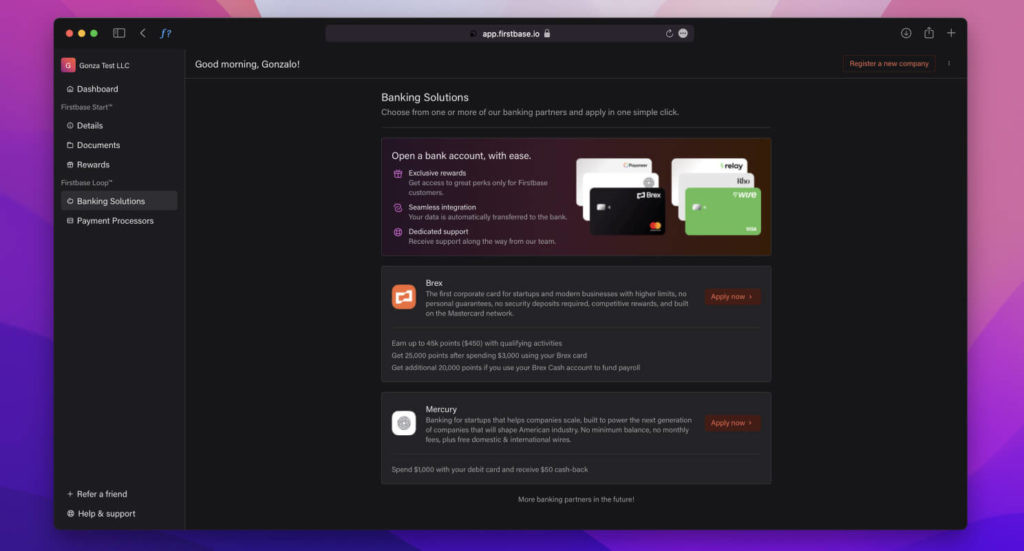Viewport: 1024px width, 551px height.
Task: Click the f? extension icon in toolbar
Action: click(x=166, y=33)
